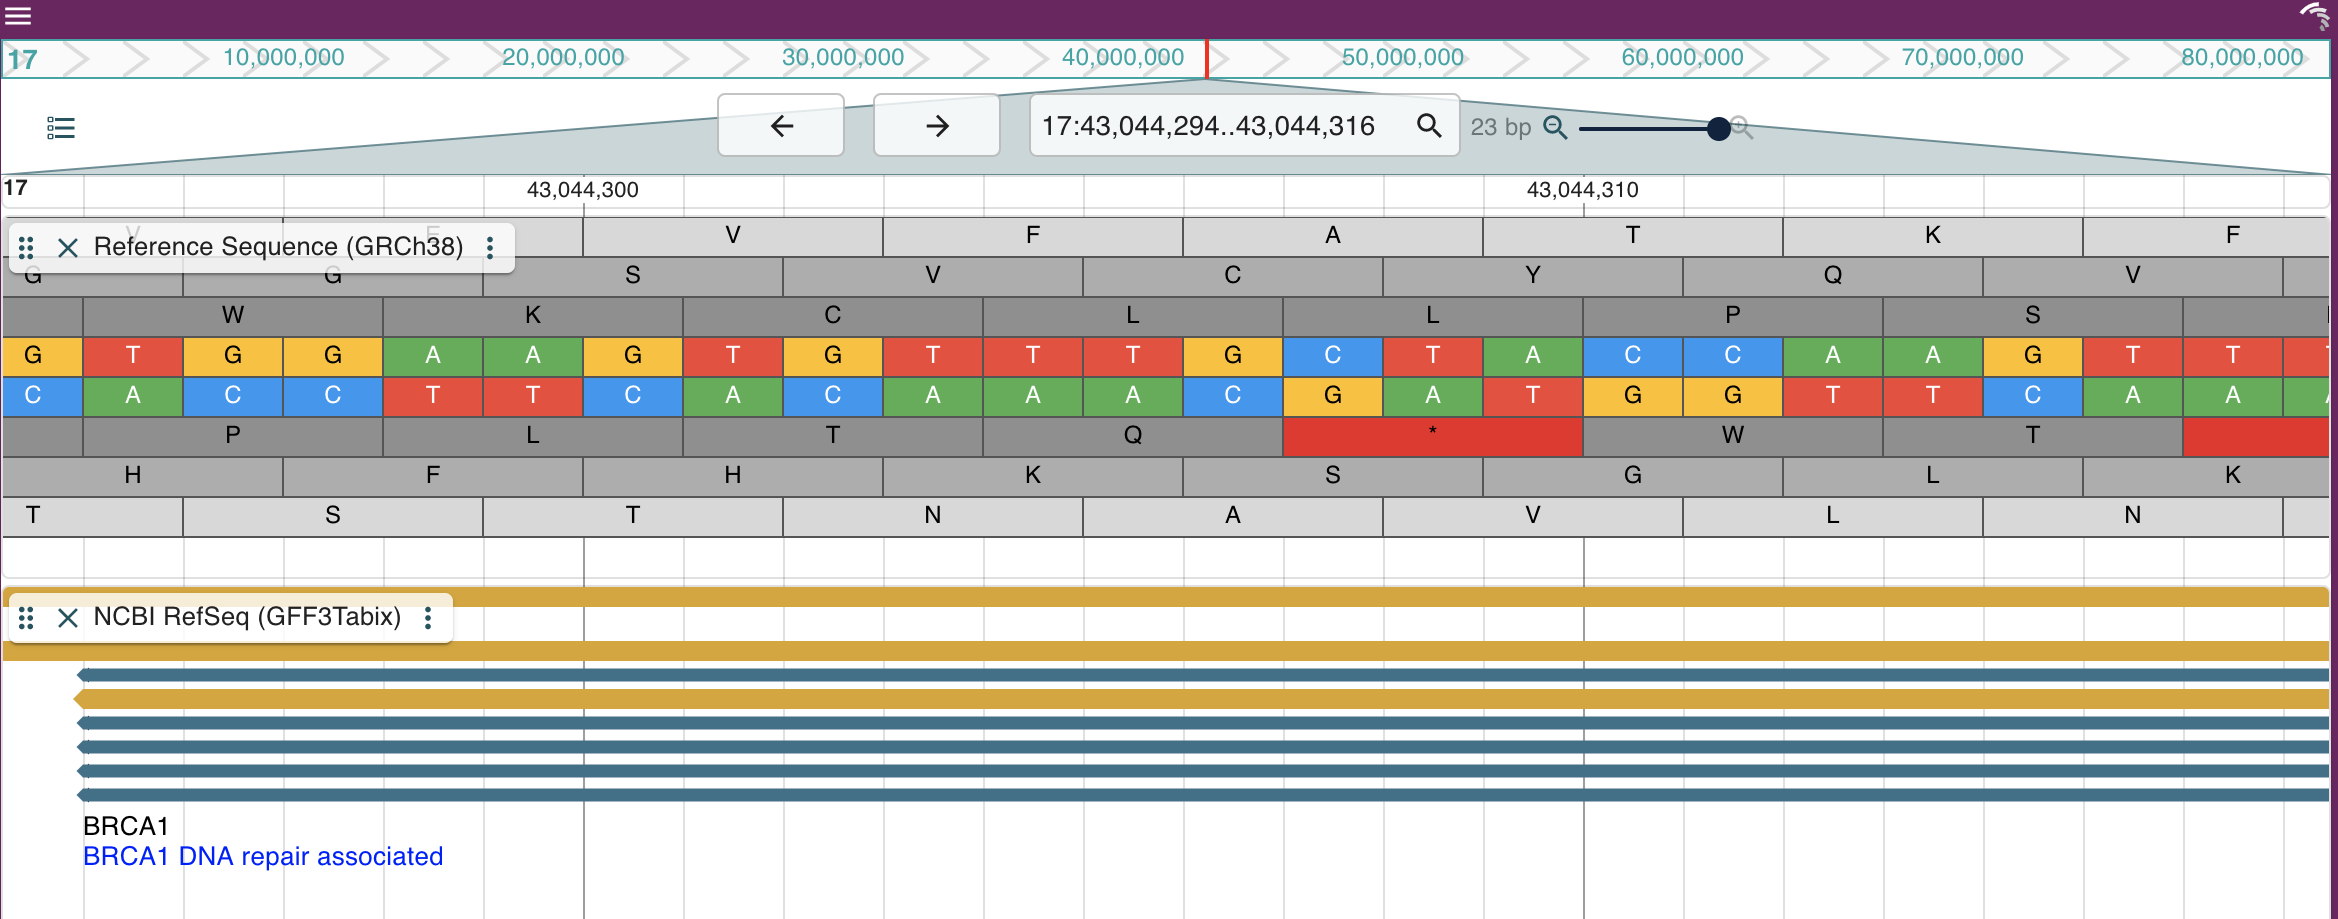2338x919 pixels.
Task: Jump to 80,000,000 on the overview bar
Action: [2243, 58]
